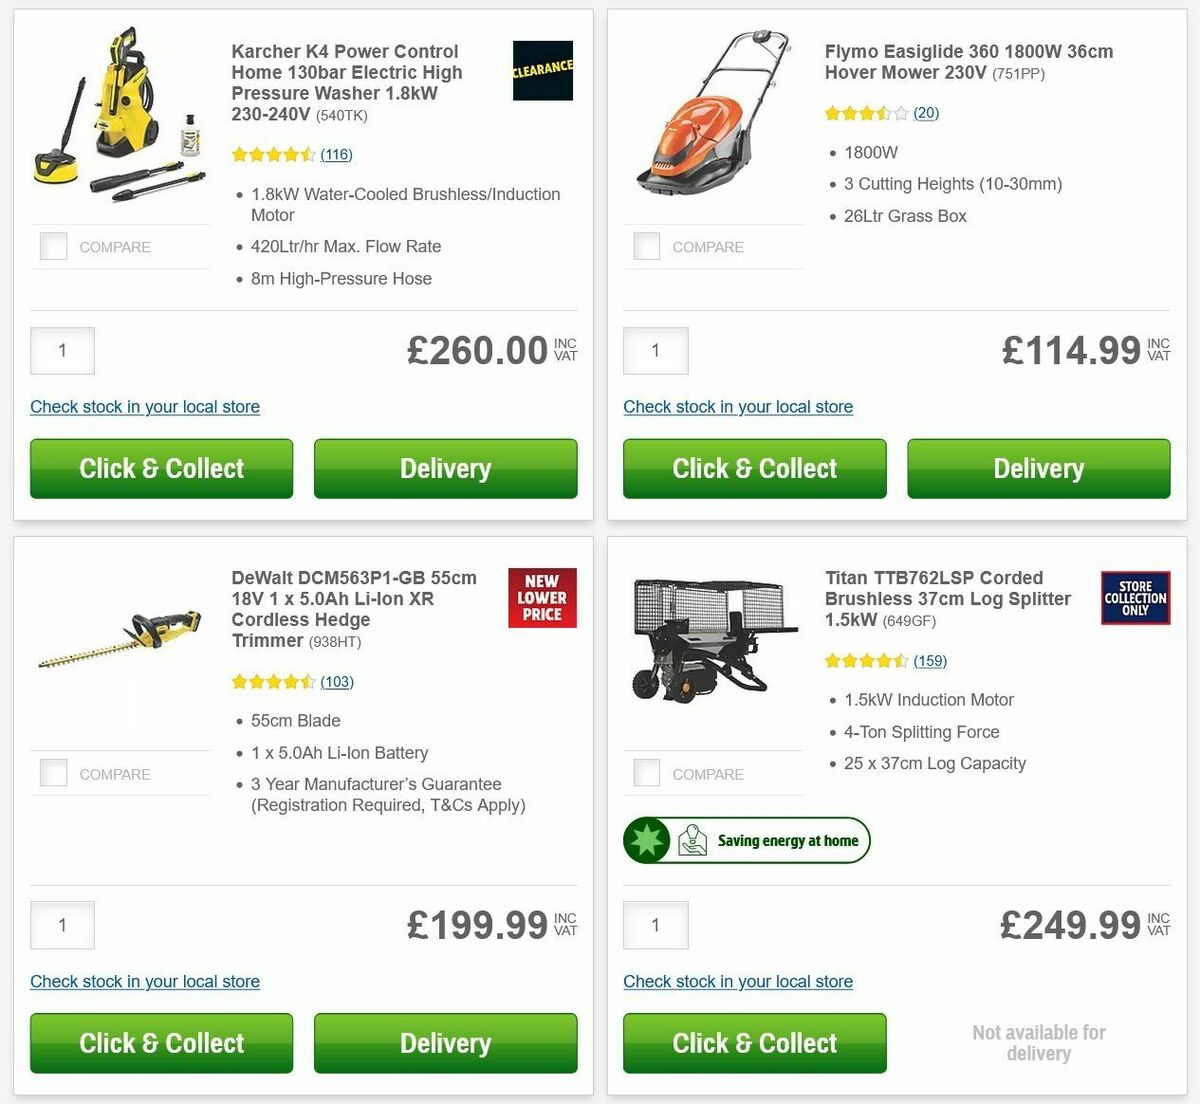This screenshot has width=1200, height=1104.
Task: Click the star rating for the Flymo mower
Action: pos(865,113)
